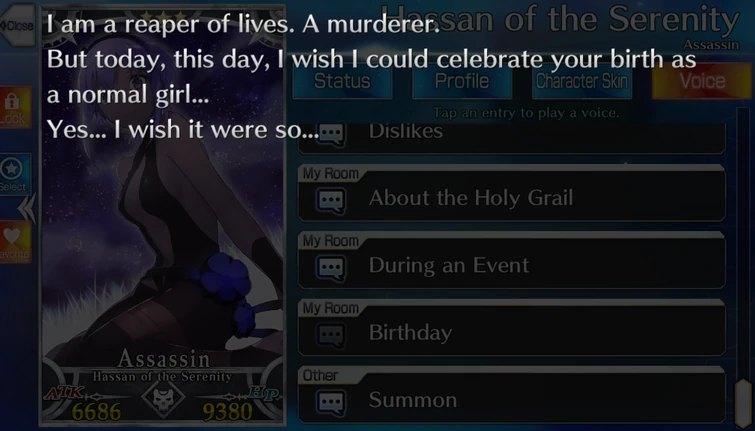Viewport: 755px width, 431px height.
Task: Click speech bubble icon beside During an Event
Action: (x=331, y=266)
